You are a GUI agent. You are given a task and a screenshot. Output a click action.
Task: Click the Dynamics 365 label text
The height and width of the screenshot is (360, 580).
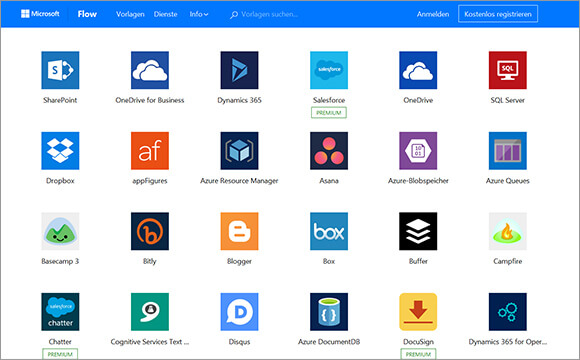239,100
